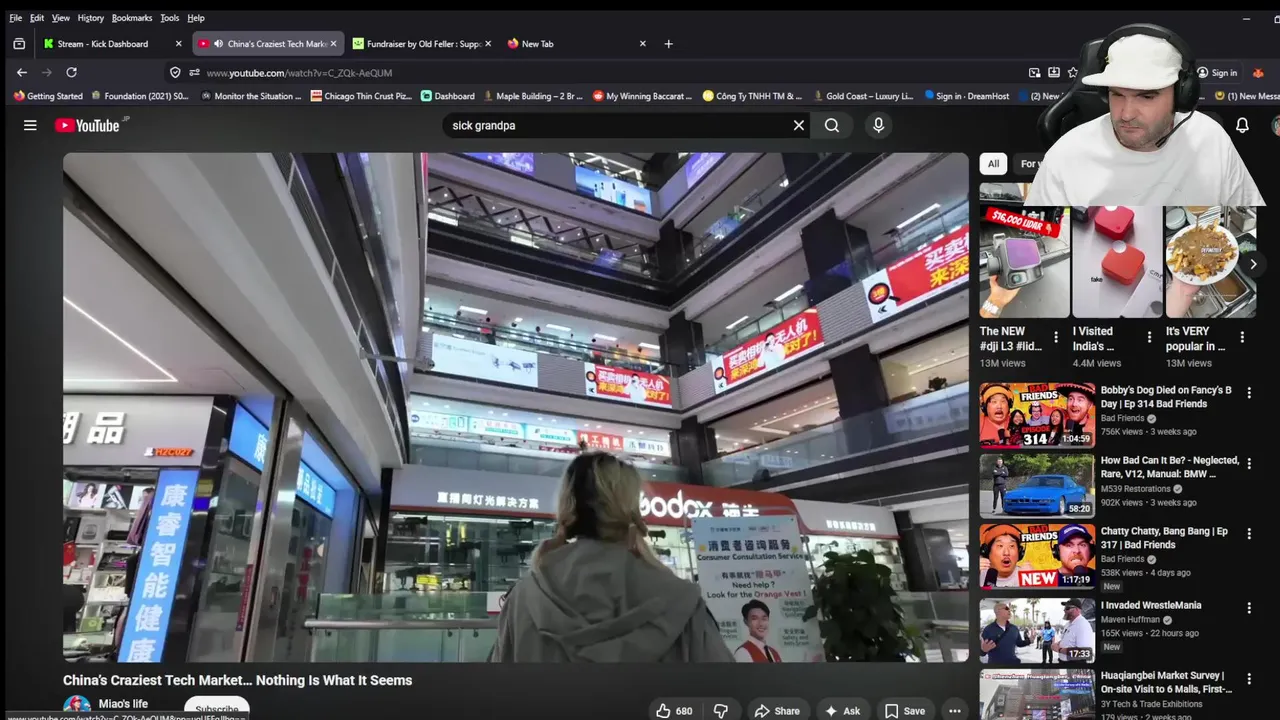Screen dimensions: 1280x720
Task: Share the video
Action: point(777,711)
